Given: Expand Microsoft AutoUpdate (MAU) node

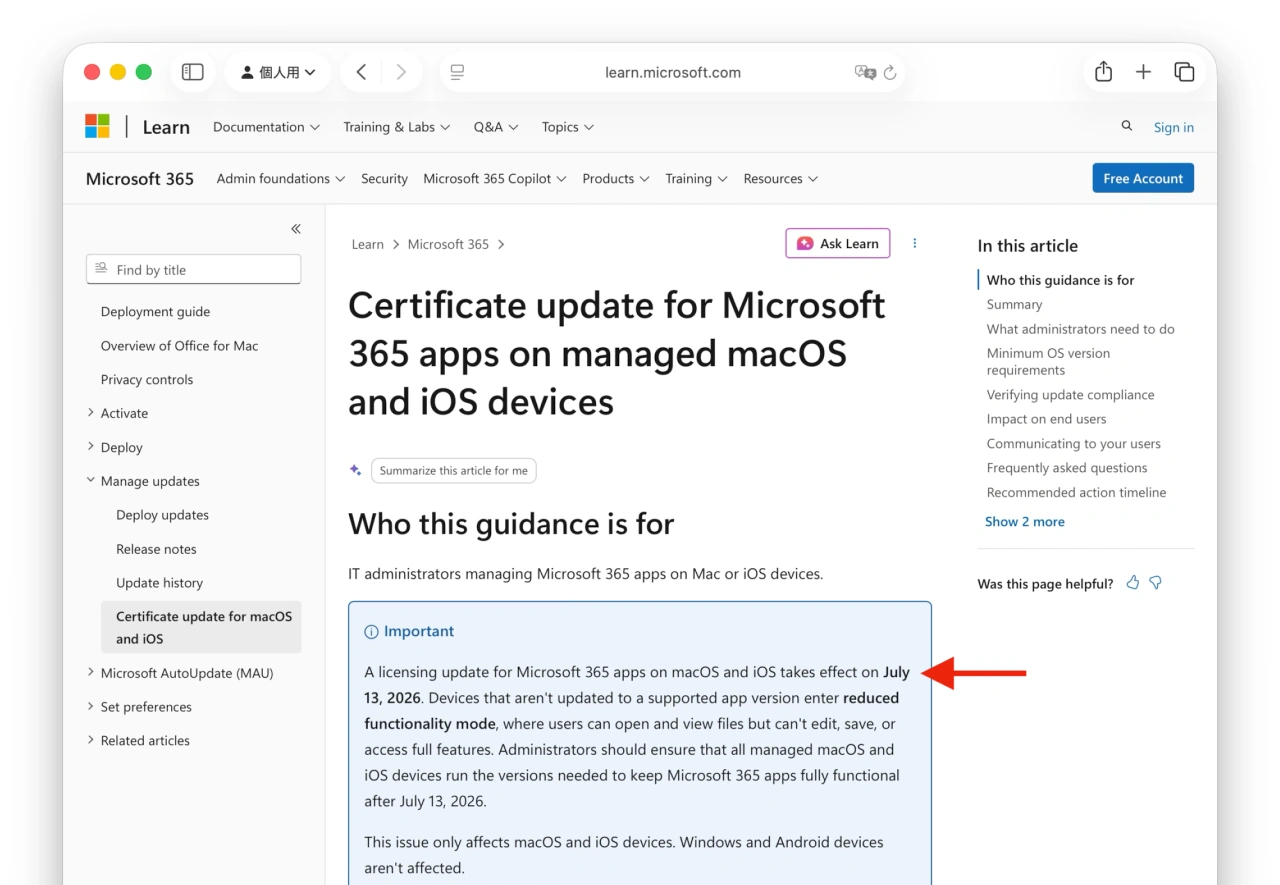Looking at the screenshot, I should coord(180,673).
